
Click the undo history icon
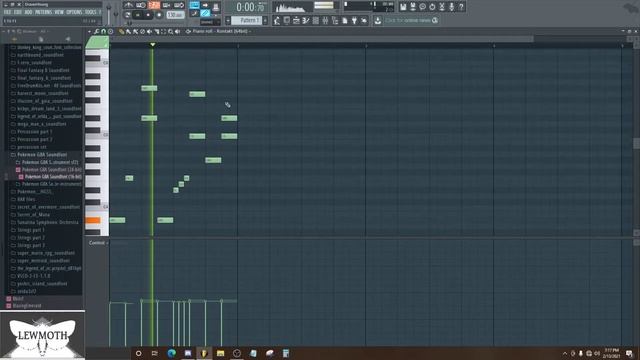click(x=432, y=7)
